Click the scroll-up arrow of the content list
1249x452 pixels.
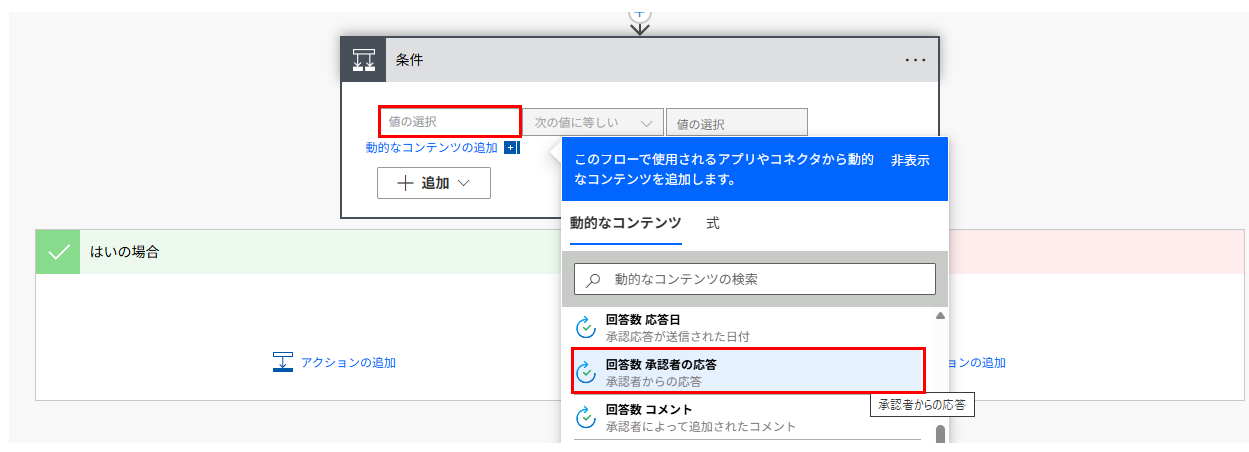pos(940,316)
